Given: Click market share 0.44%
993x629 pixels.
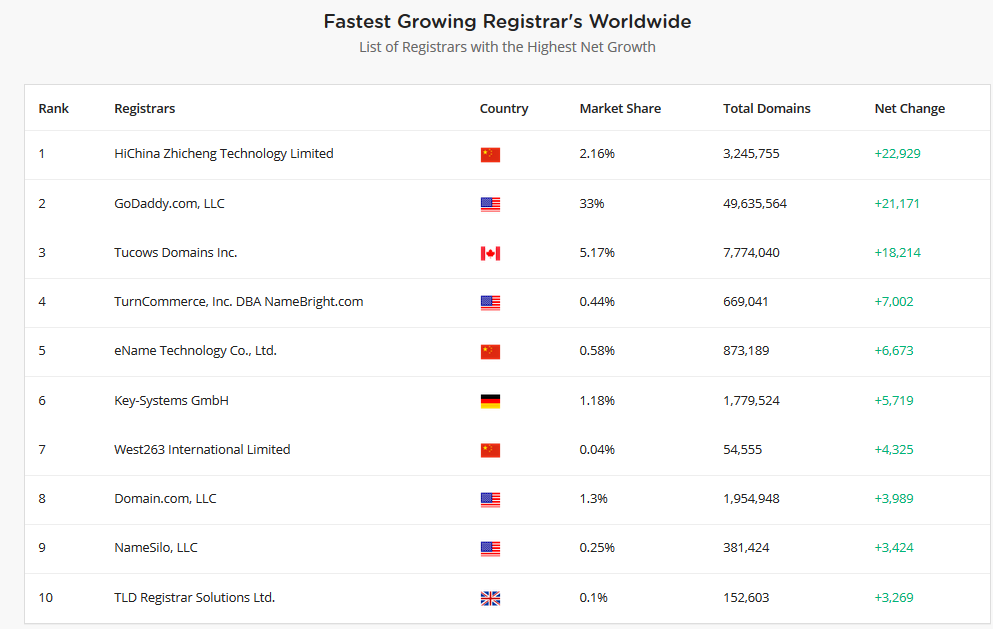Looking at the screenshot, I should click(x=597, y=302).
